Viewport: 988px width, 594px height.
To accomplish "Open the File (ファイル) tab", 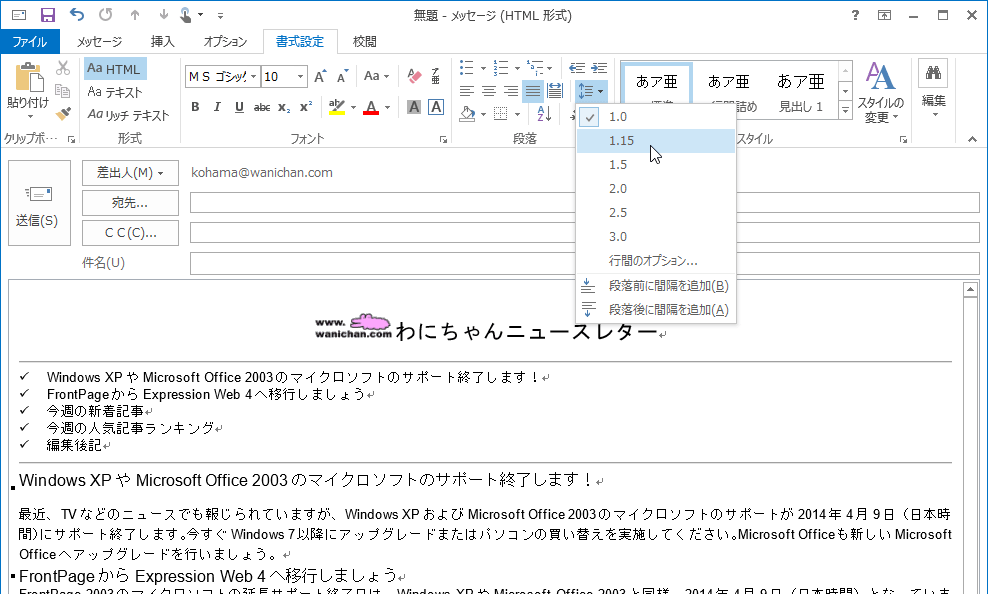I will pyautogui.click(x=30, y=42).
